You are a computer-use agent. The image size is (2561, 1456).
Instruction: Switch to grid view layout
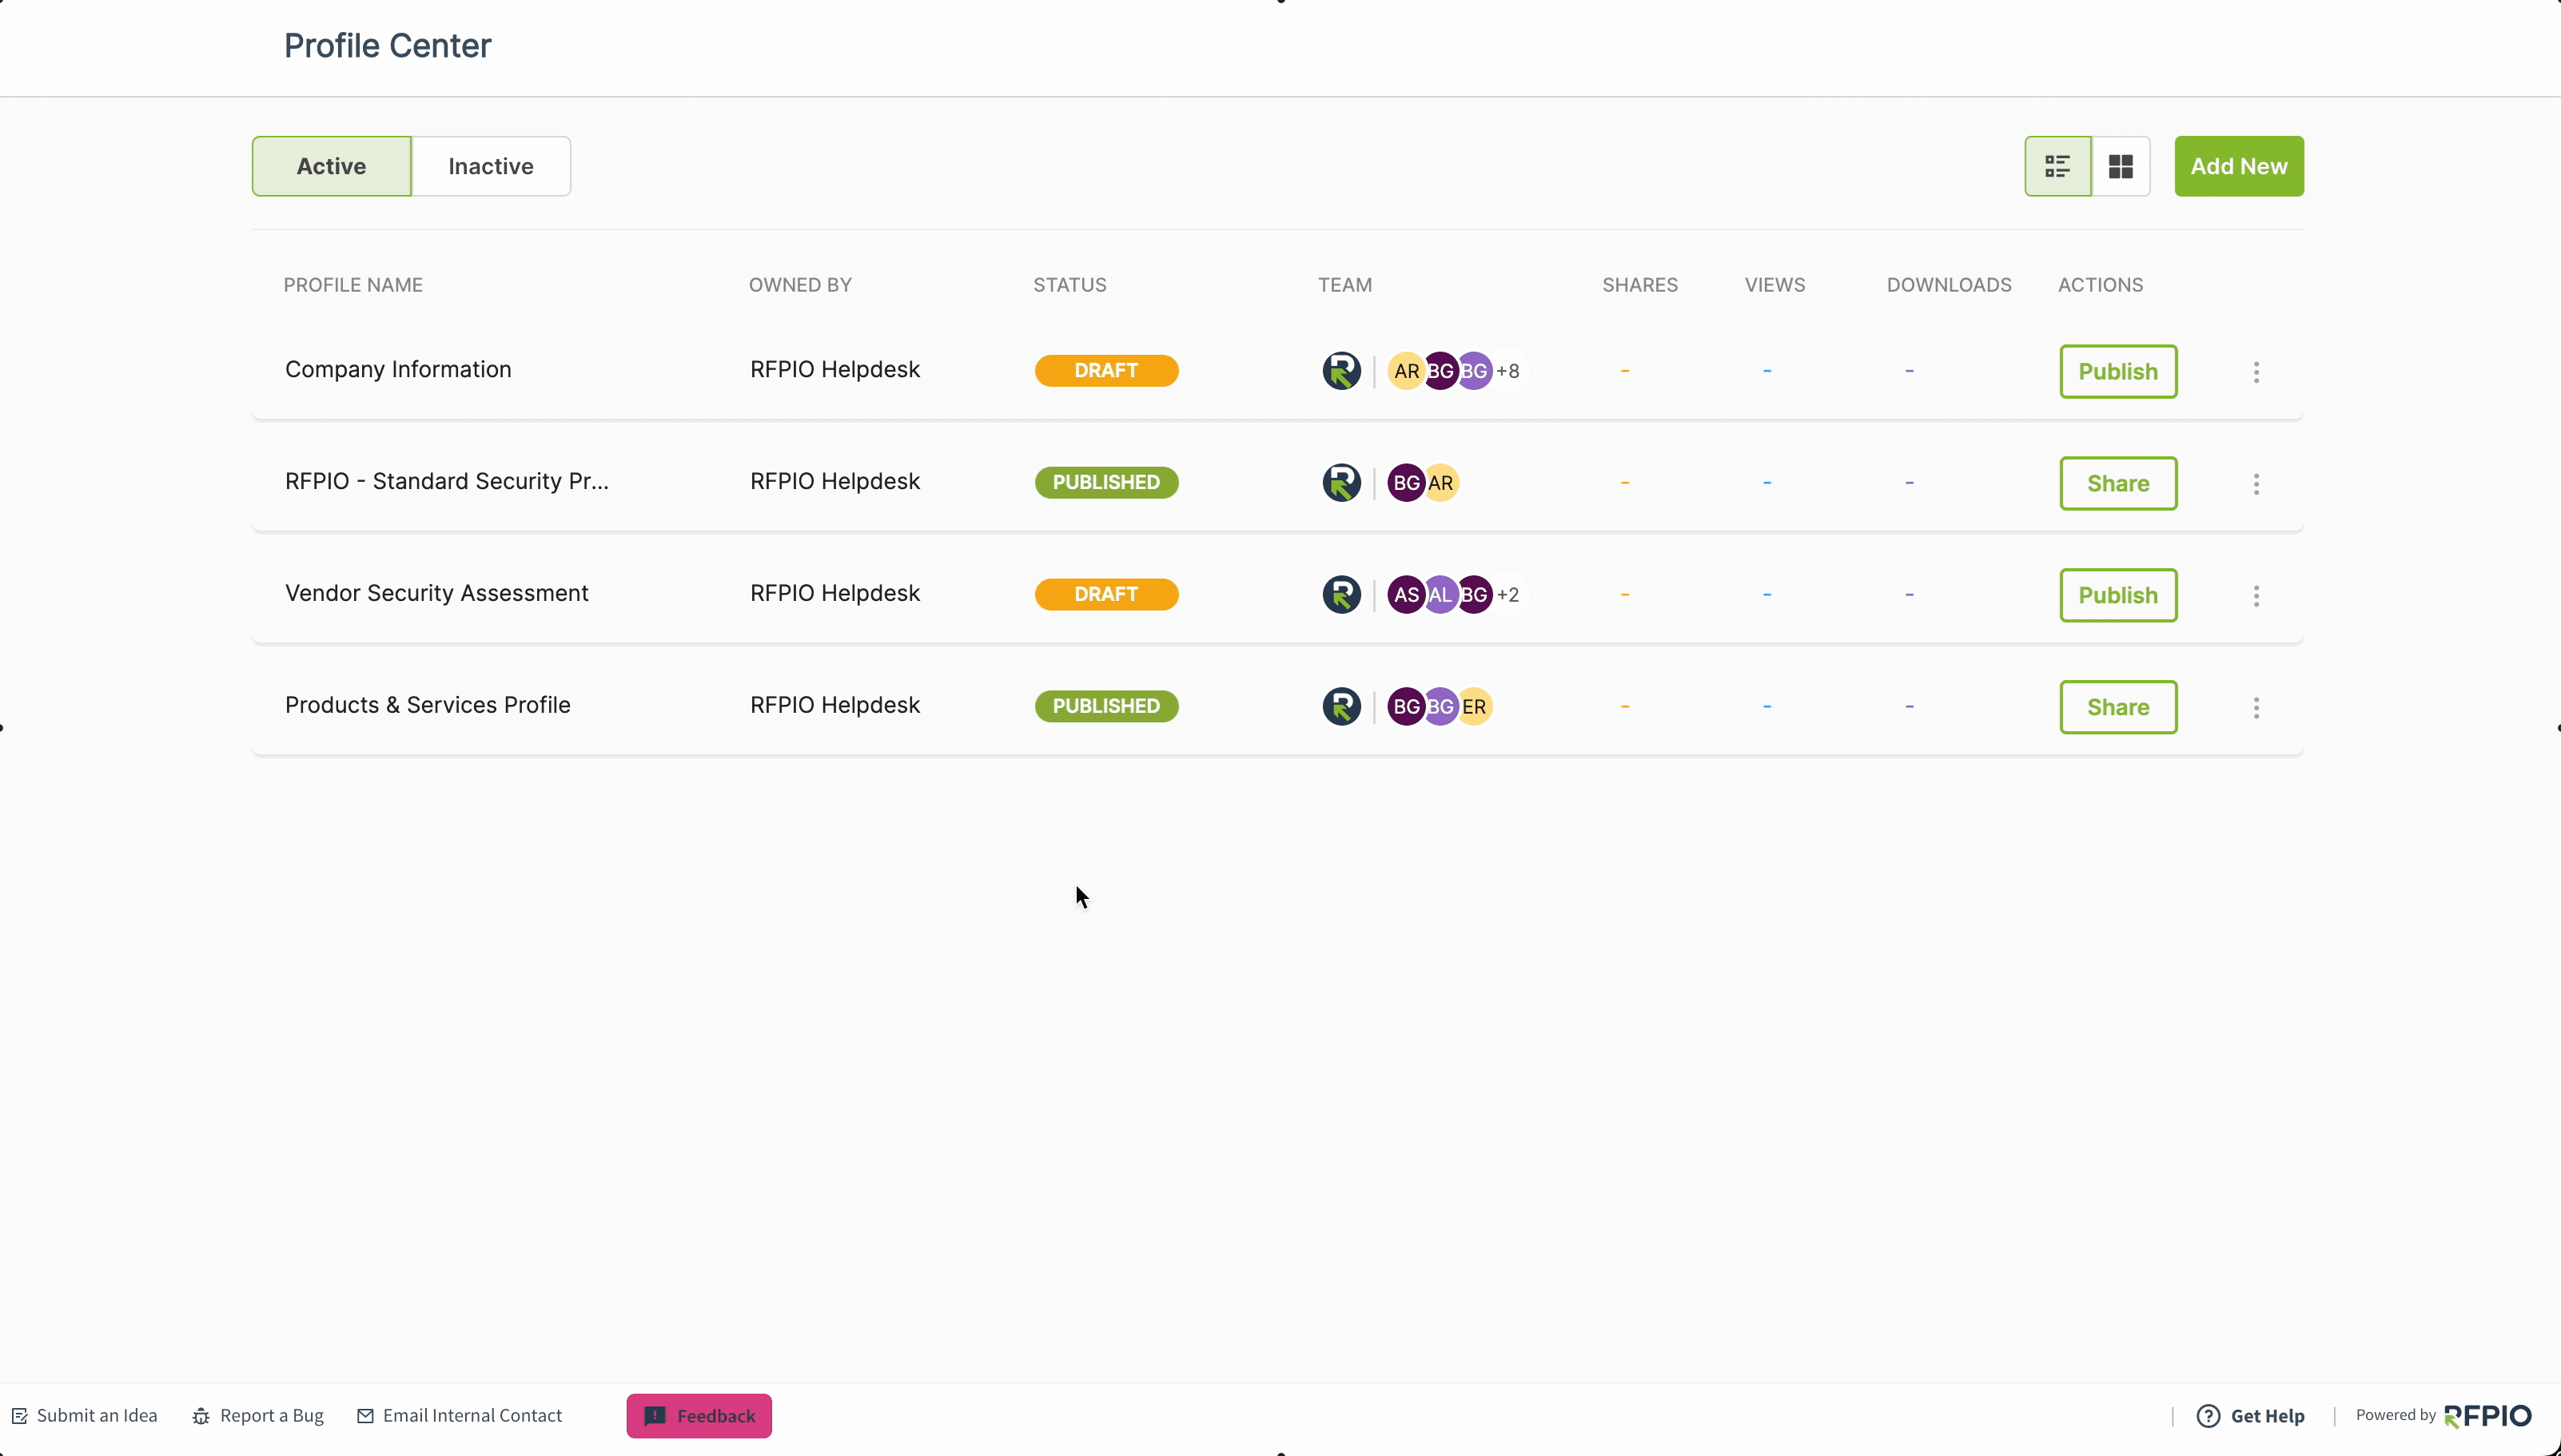2120,166
